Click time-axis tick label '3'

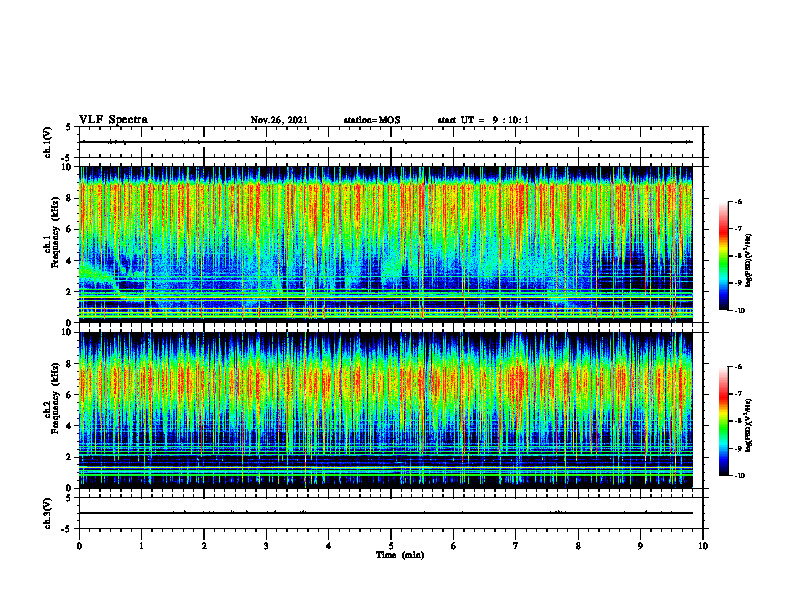click(x=266, y=546)
